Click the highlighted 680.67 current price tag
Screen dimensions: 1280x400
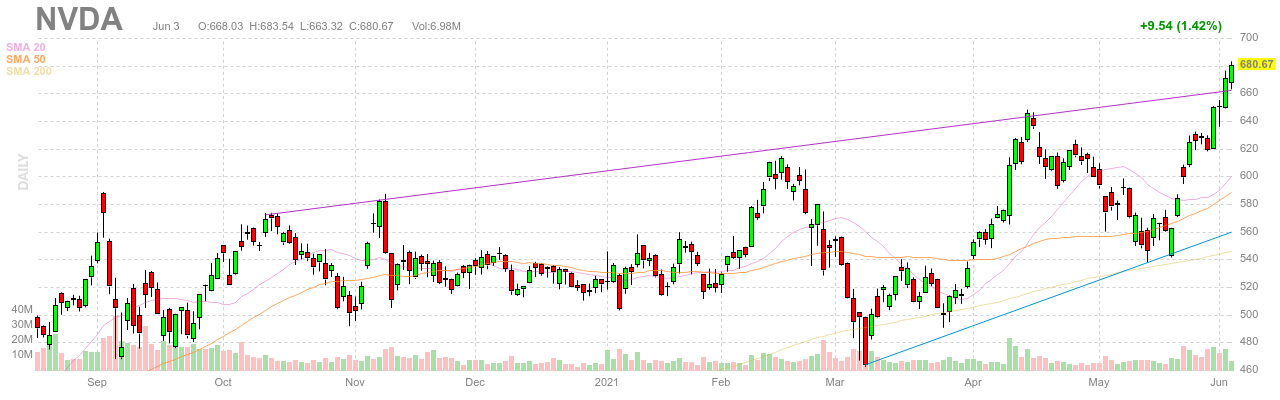[x=1256, y=64]
